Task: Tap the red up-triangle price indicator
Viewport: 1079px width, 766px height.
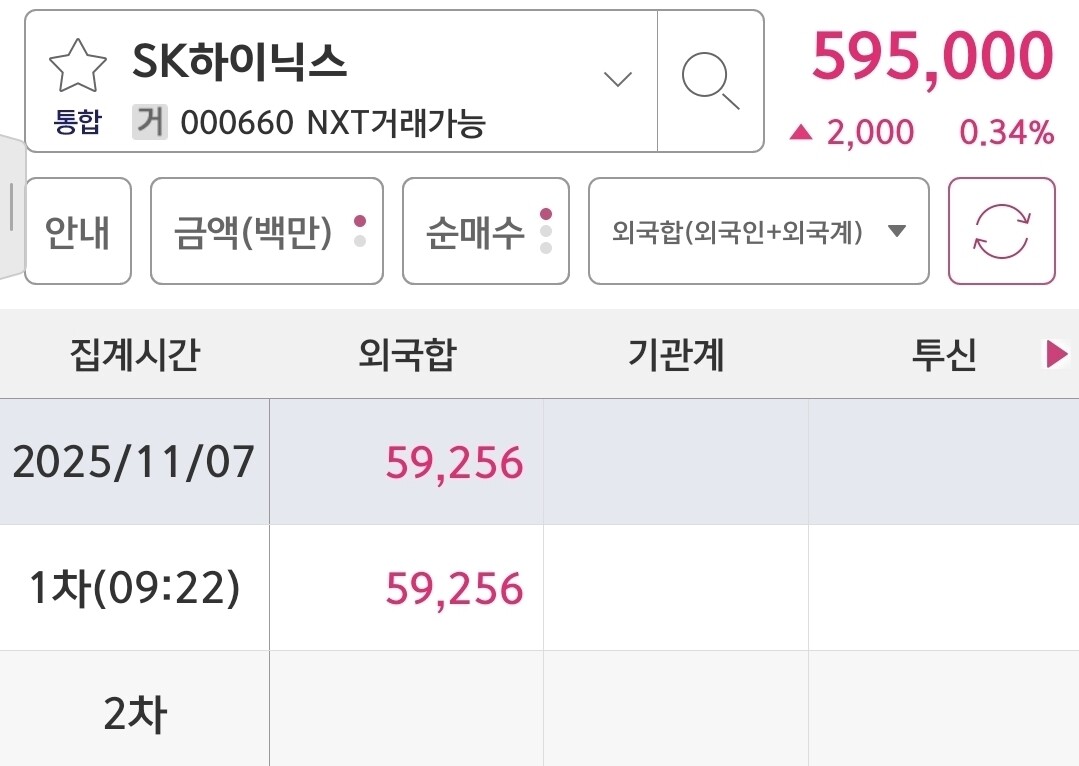Action: point(800,132)
